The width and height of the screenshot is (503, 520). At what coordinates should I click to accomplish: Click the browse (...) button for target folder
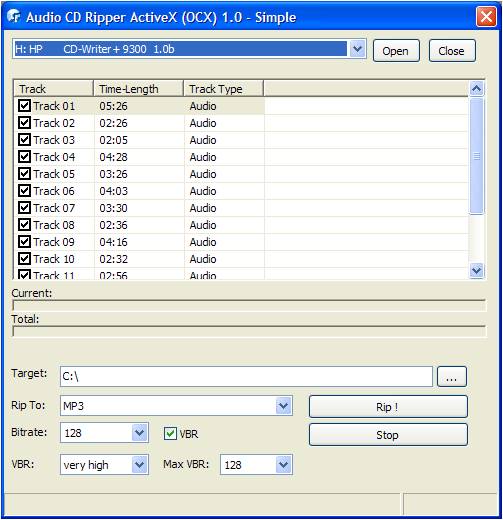coord(452,377)
